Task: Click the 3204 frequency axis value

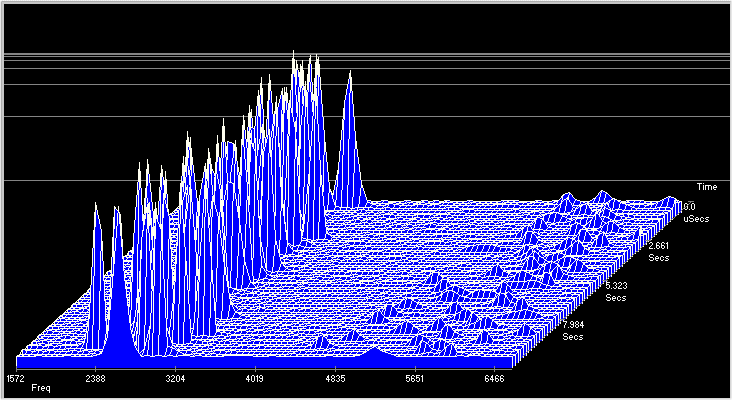Action: pyautogui.click(x=175, y=379)
